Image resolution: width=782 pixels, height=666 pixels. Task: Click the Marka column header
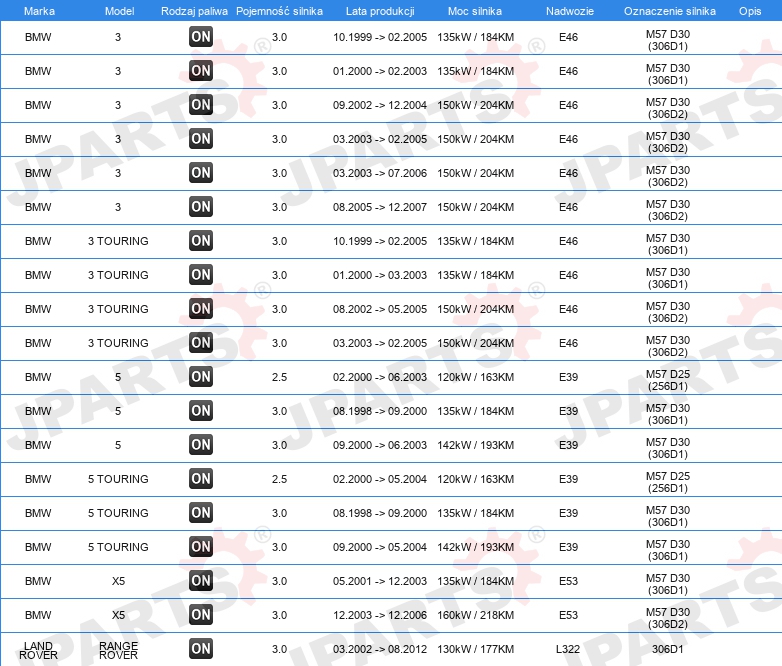pyautogui.click(x=39, y=11)
